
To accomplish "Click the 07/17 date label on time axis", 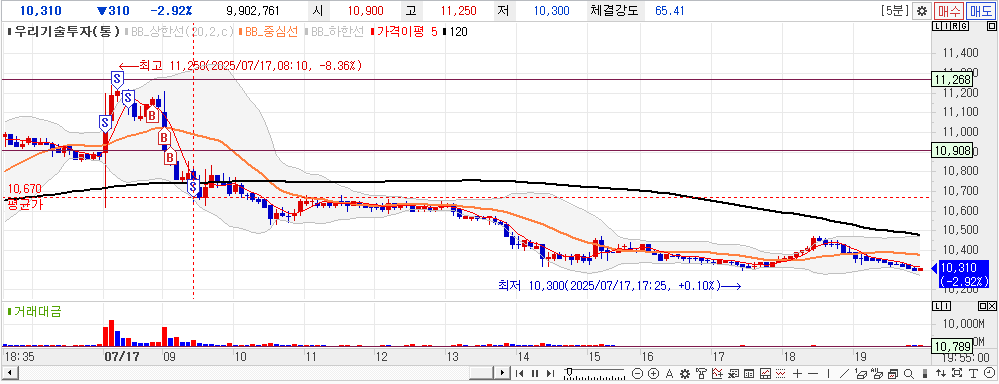I will coord(121,356).
